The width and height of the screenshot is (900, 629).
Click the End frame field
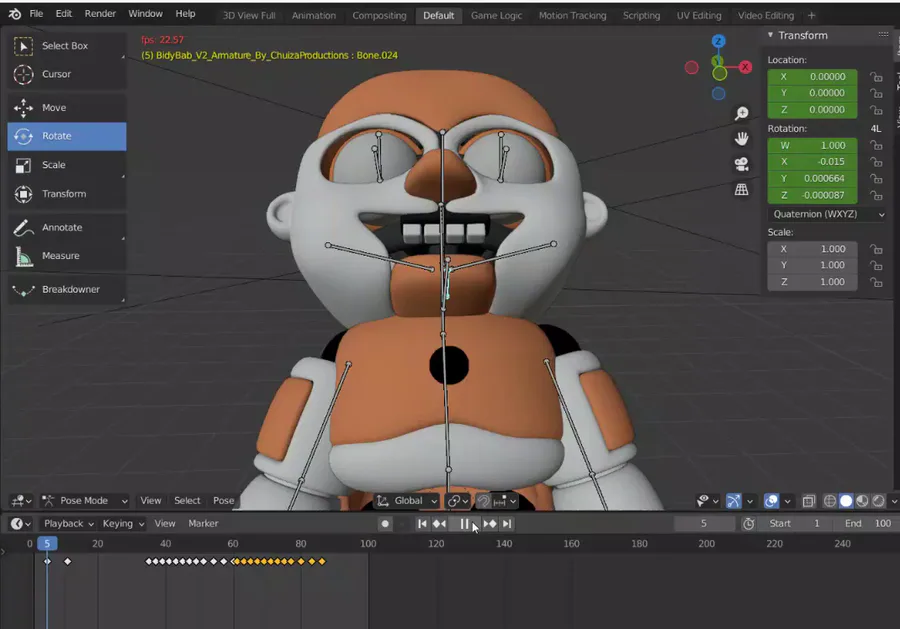[867, 524]
